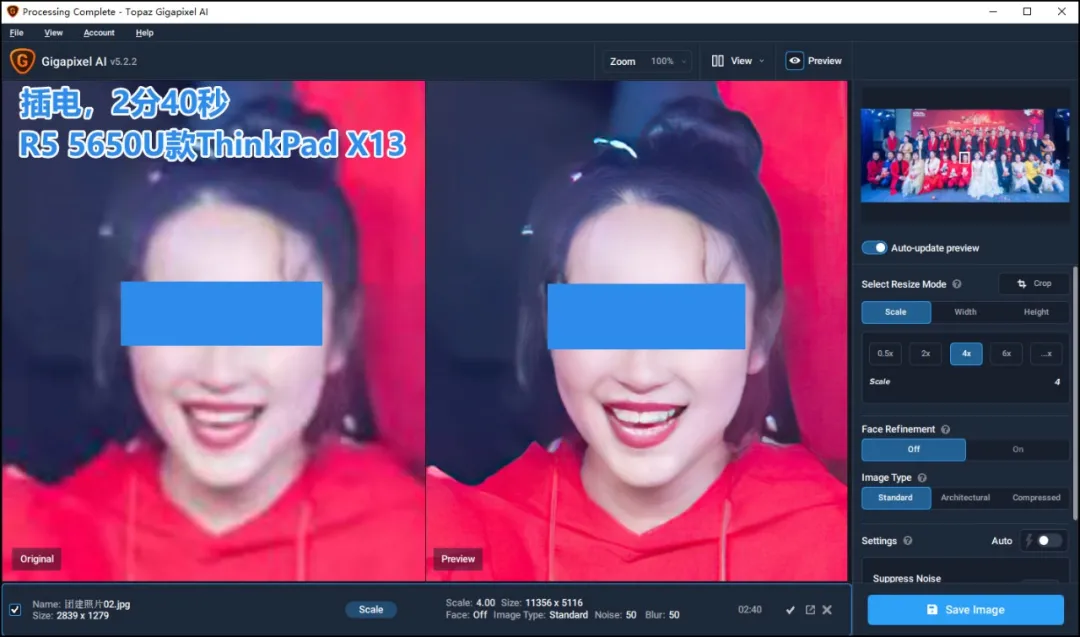Open the File menu

click(17, 32)
